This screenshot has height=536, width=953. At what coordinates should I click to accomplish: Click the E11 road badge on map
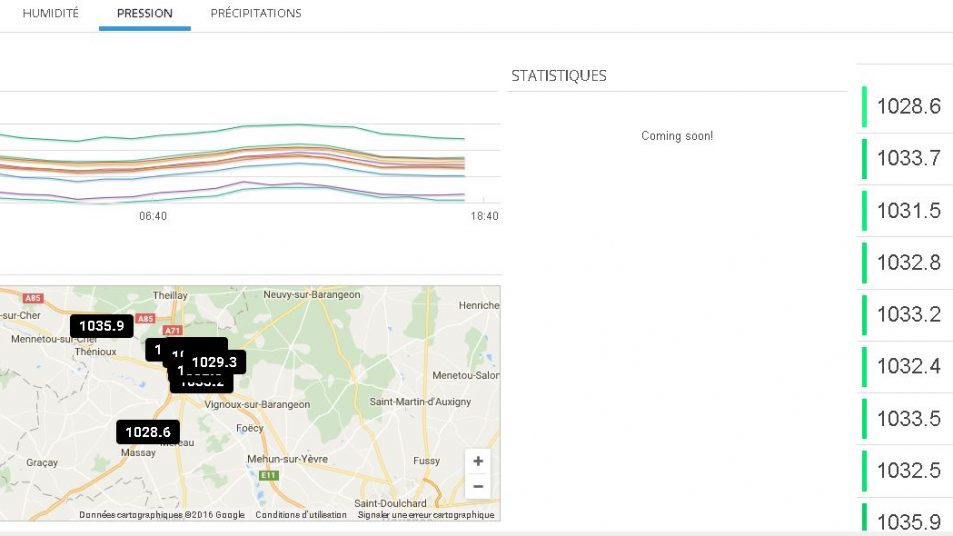pyautogui.click(x=268, y=475)
